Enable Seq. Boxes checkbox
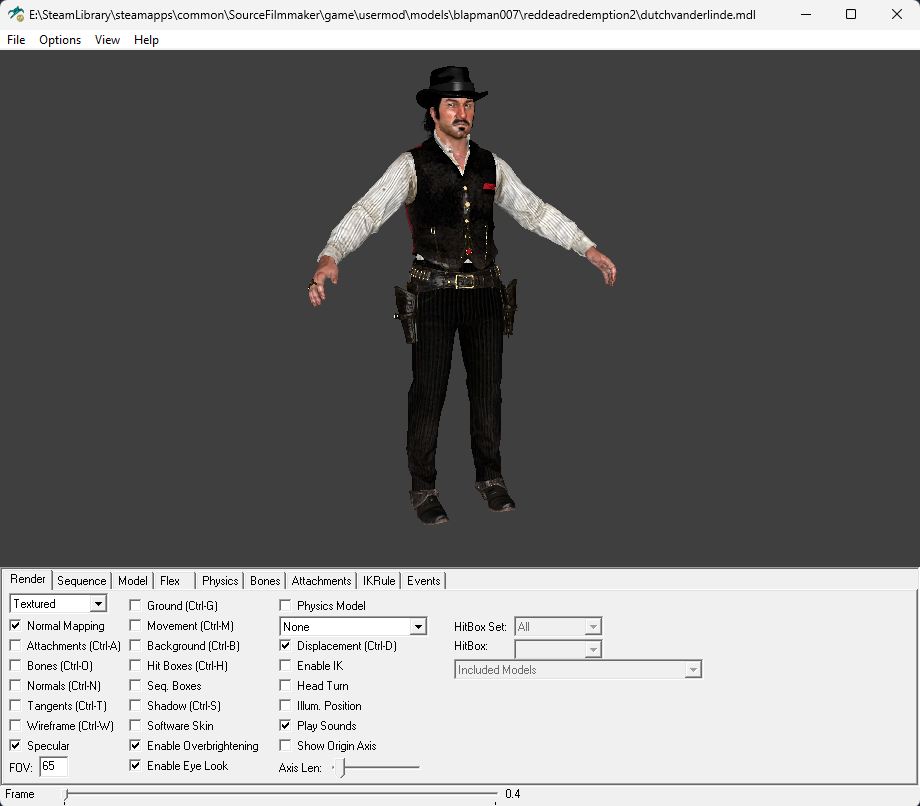This screenshot has height=806, width=920. coord(135,686)
